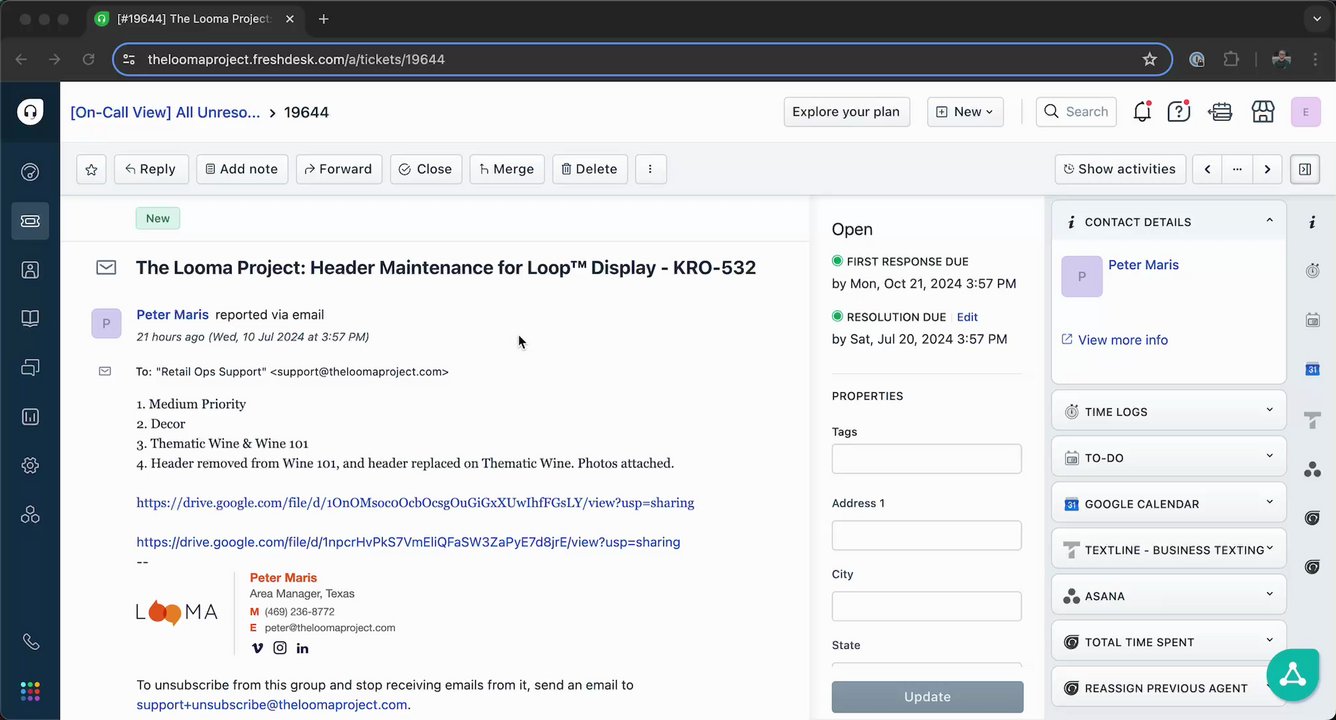The height and width of the screenshot is (720, 1336).
Task: Click Explore your plan
Action: point(846,112)
